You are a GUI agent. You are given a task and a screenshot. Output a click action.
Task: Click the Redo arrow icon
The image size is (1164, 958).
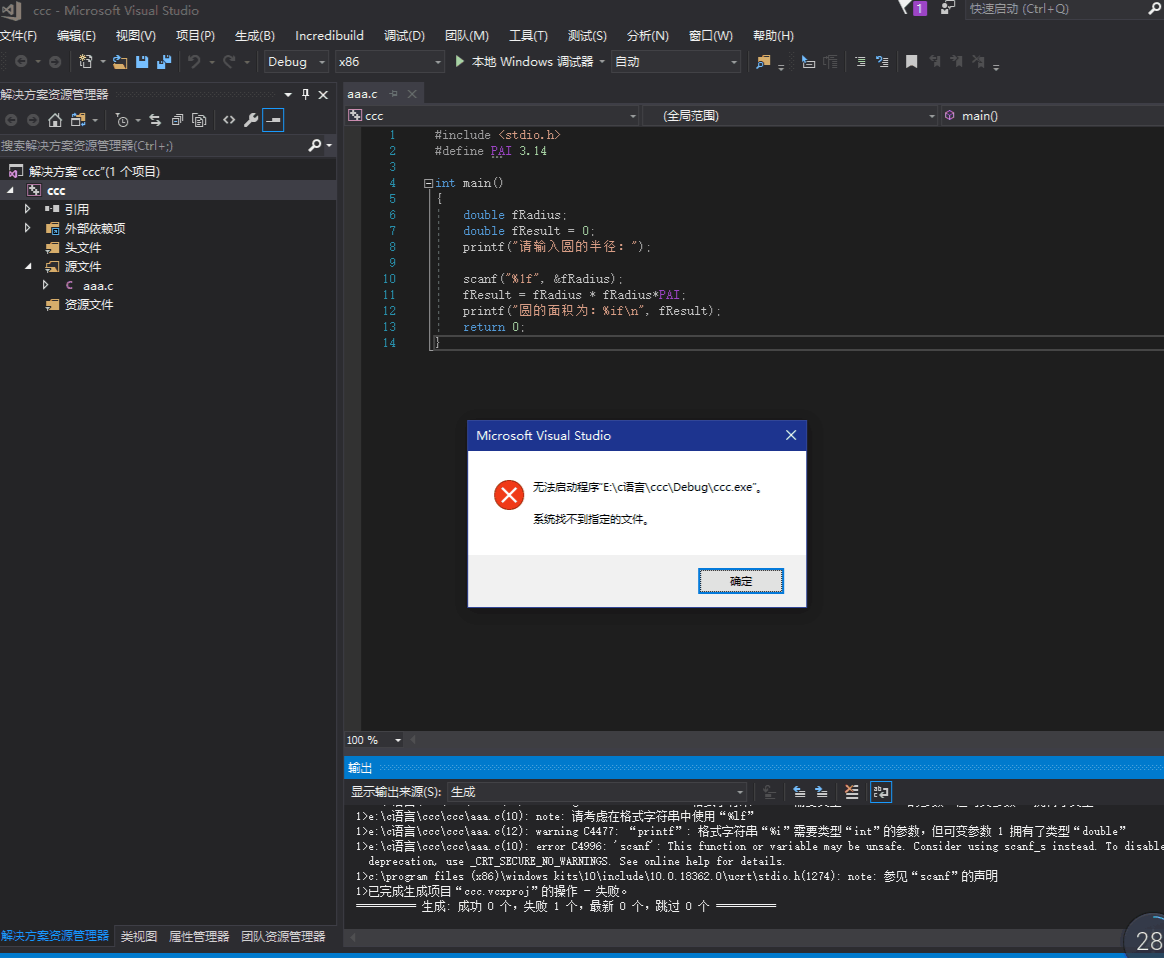pos(229,62)
